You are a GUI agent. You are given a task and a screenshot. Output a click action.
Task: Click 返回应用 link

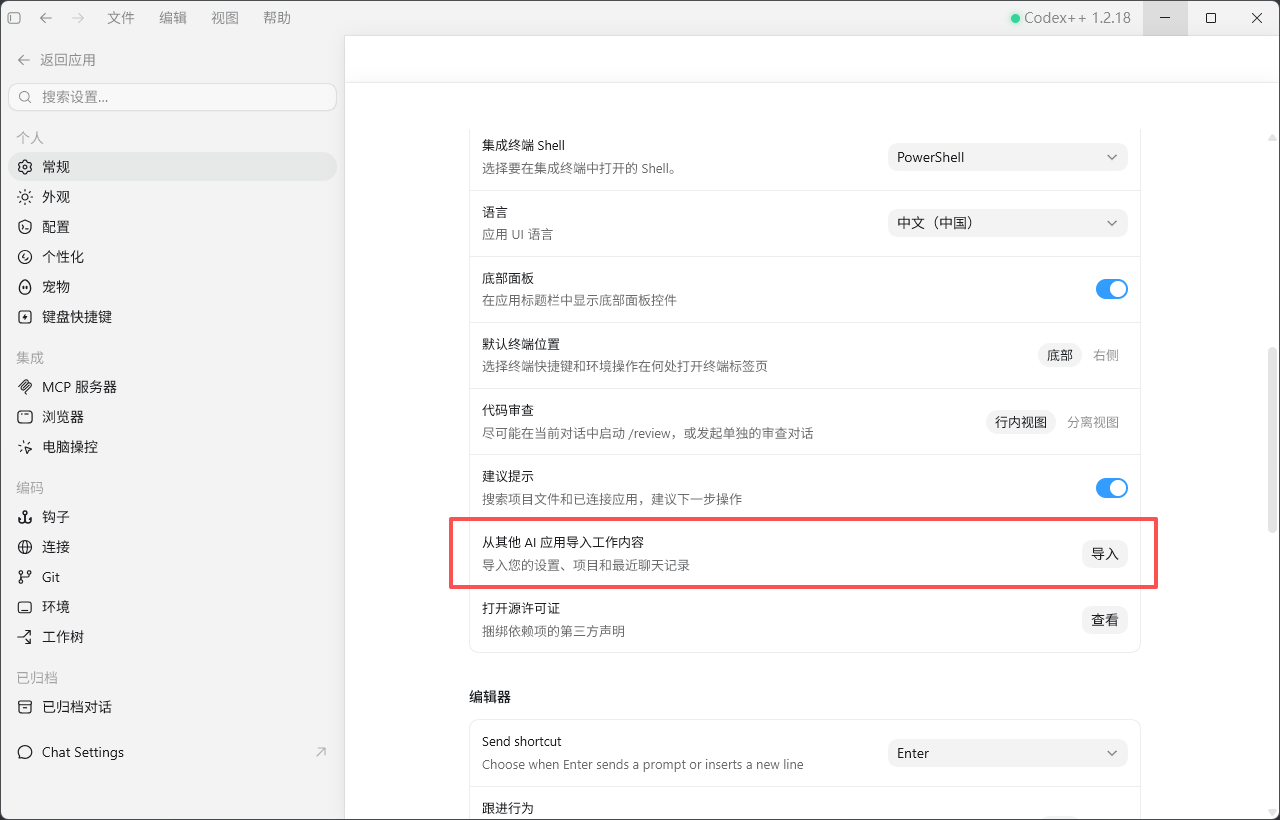click(68, 60)
